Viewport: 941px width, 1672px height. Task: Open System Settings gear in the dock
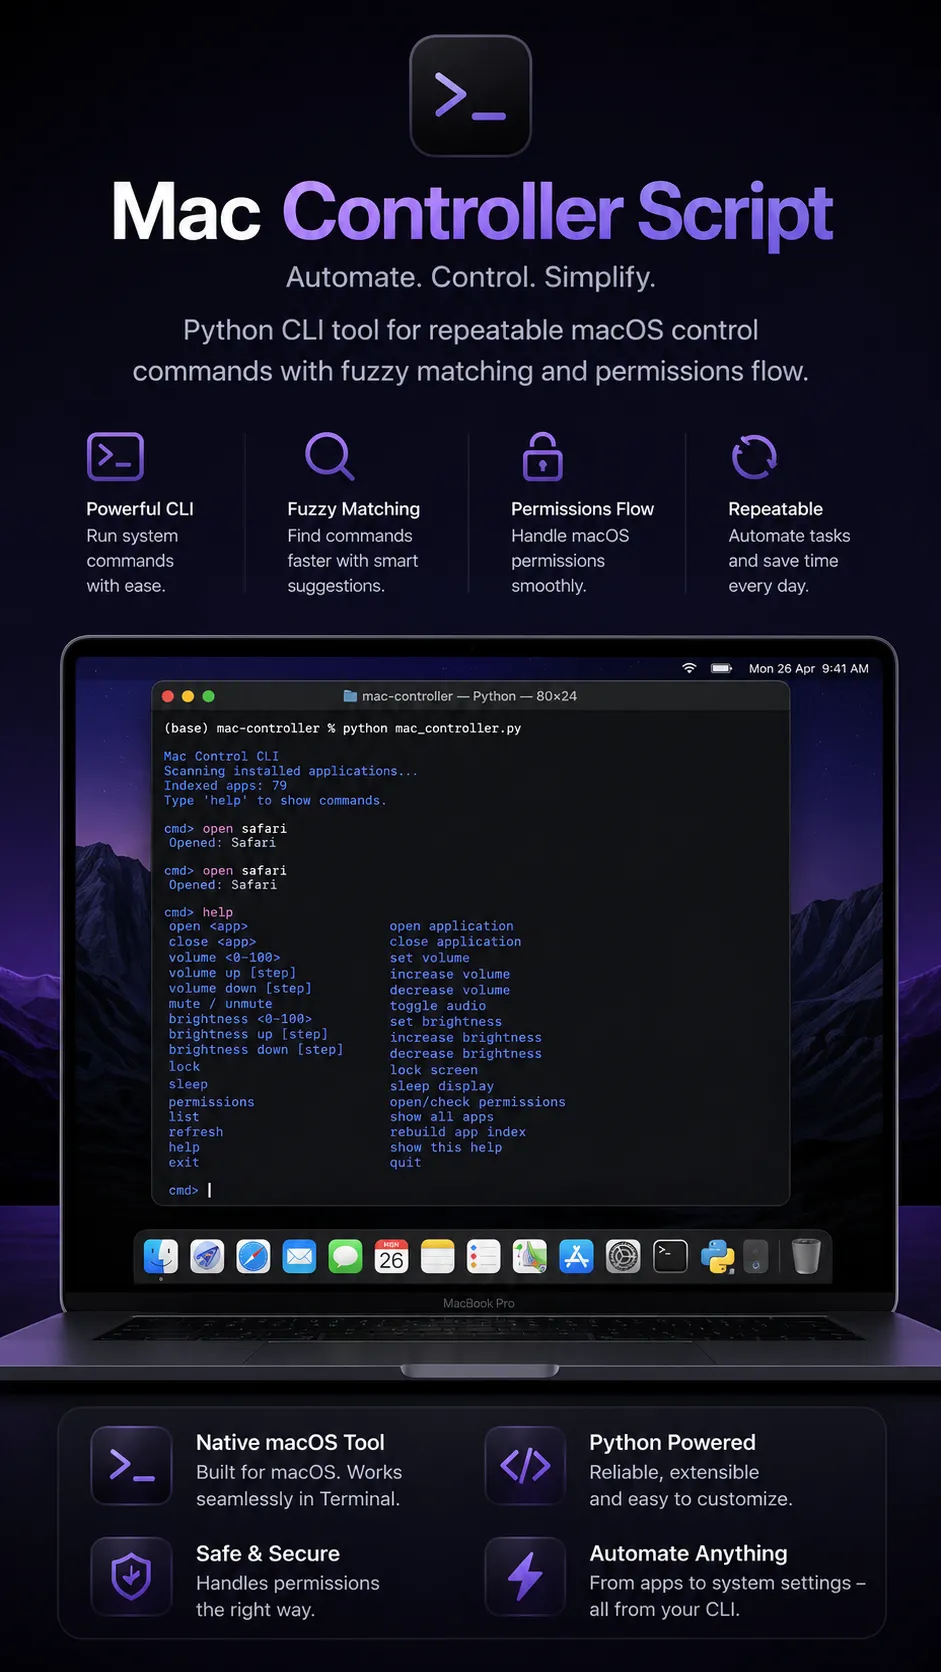[623, 1257]
